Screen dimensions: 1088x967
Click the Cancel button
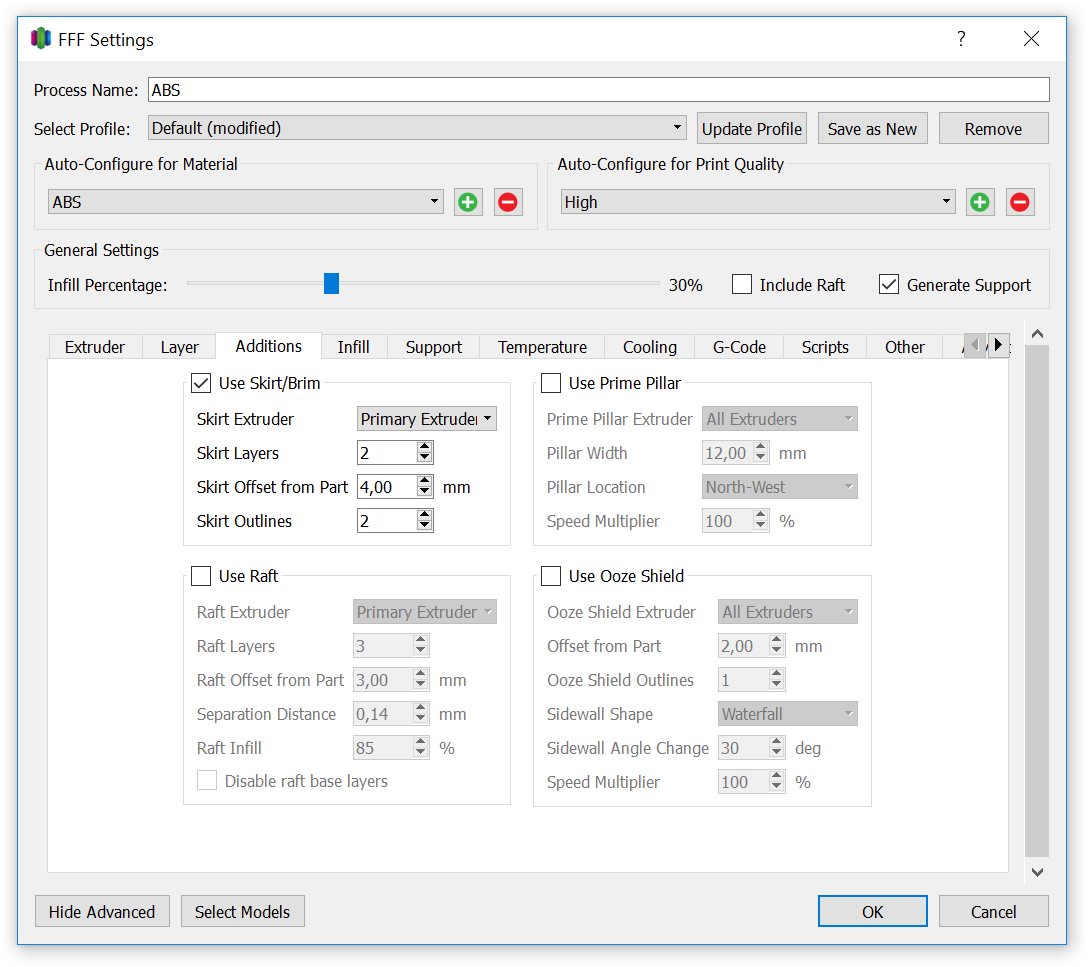pos(994,912)
